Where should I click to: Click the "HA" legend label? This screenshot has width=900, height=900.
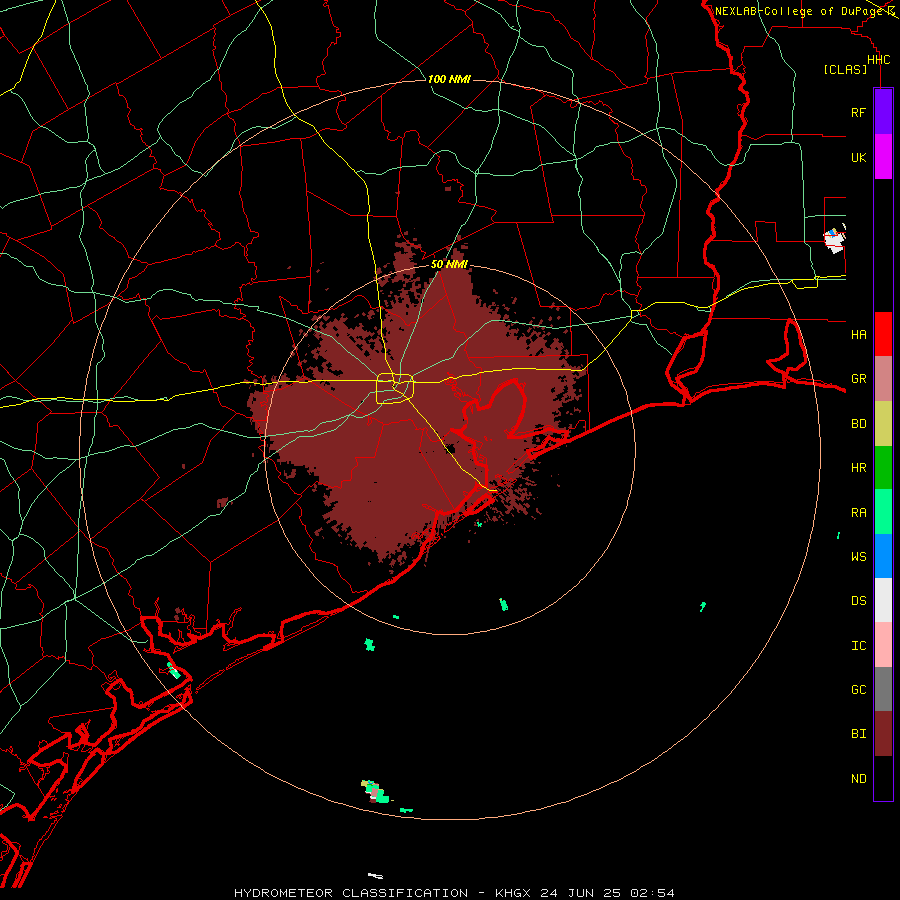[x=858, y=335]
